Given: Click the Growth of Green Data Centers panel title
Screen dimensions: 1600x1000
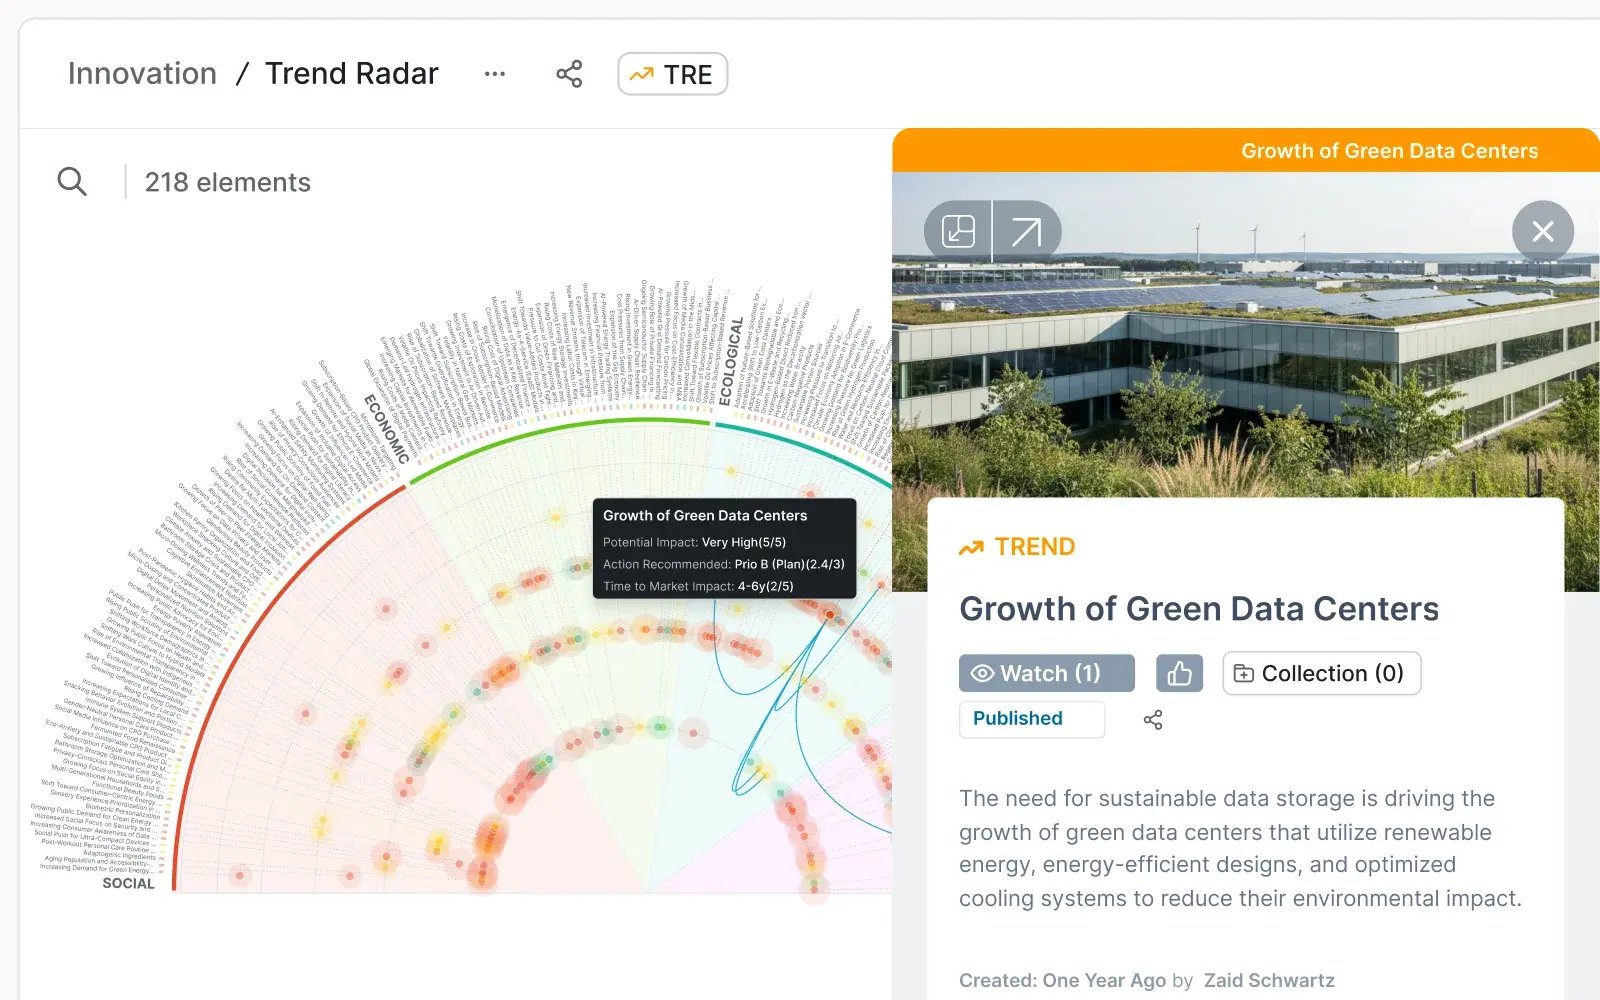Looking at the screenshot, I should pos(1199,609).
